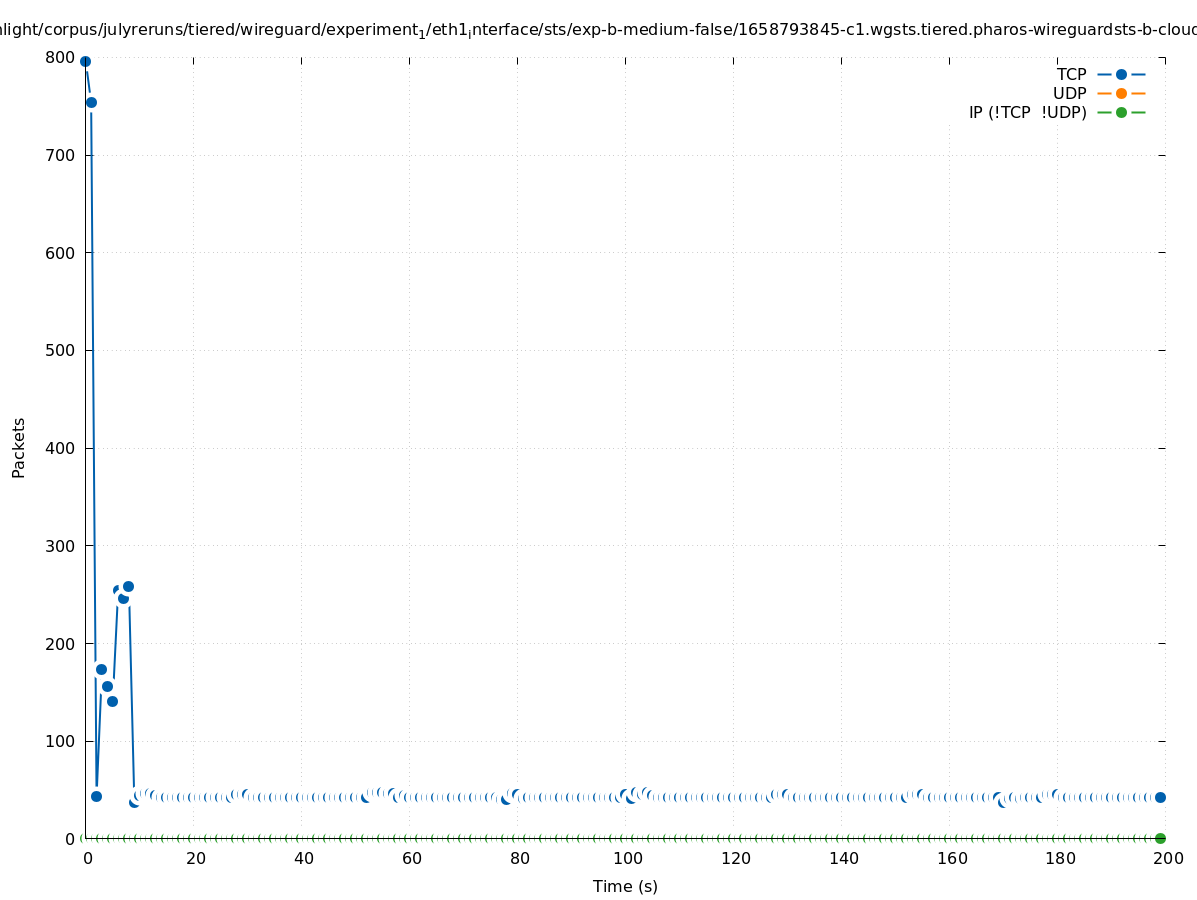The image size is (1197, 900).
Task: Click the highest TCP data point near 800
Action: coord(85,62)
